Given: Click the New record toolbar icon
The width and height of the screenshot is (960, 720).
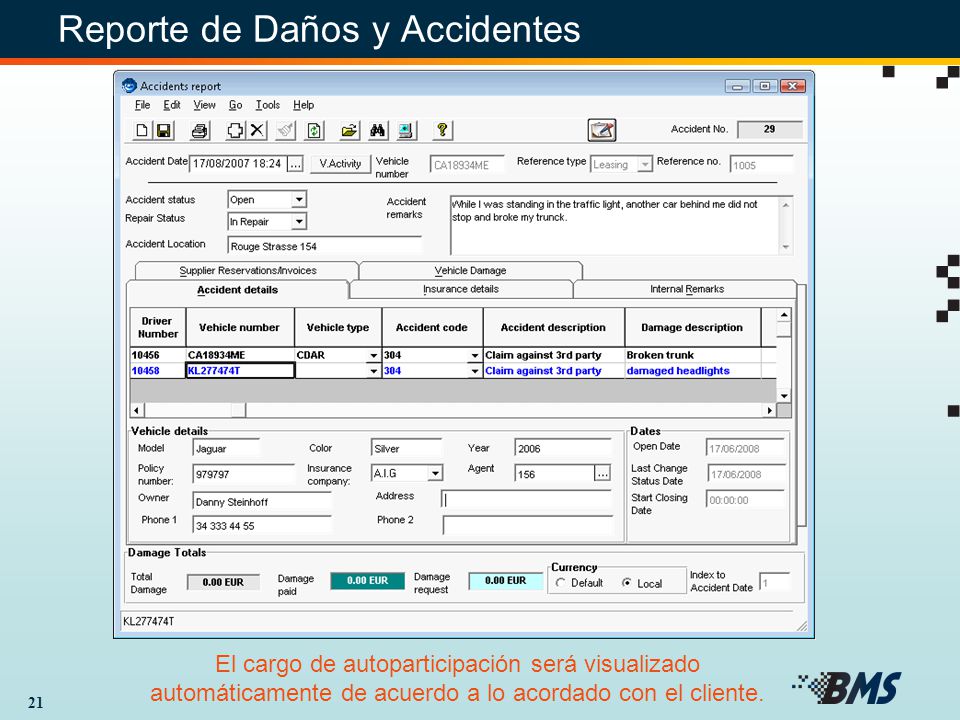Looking at the screenshot, I should point(141,130).
